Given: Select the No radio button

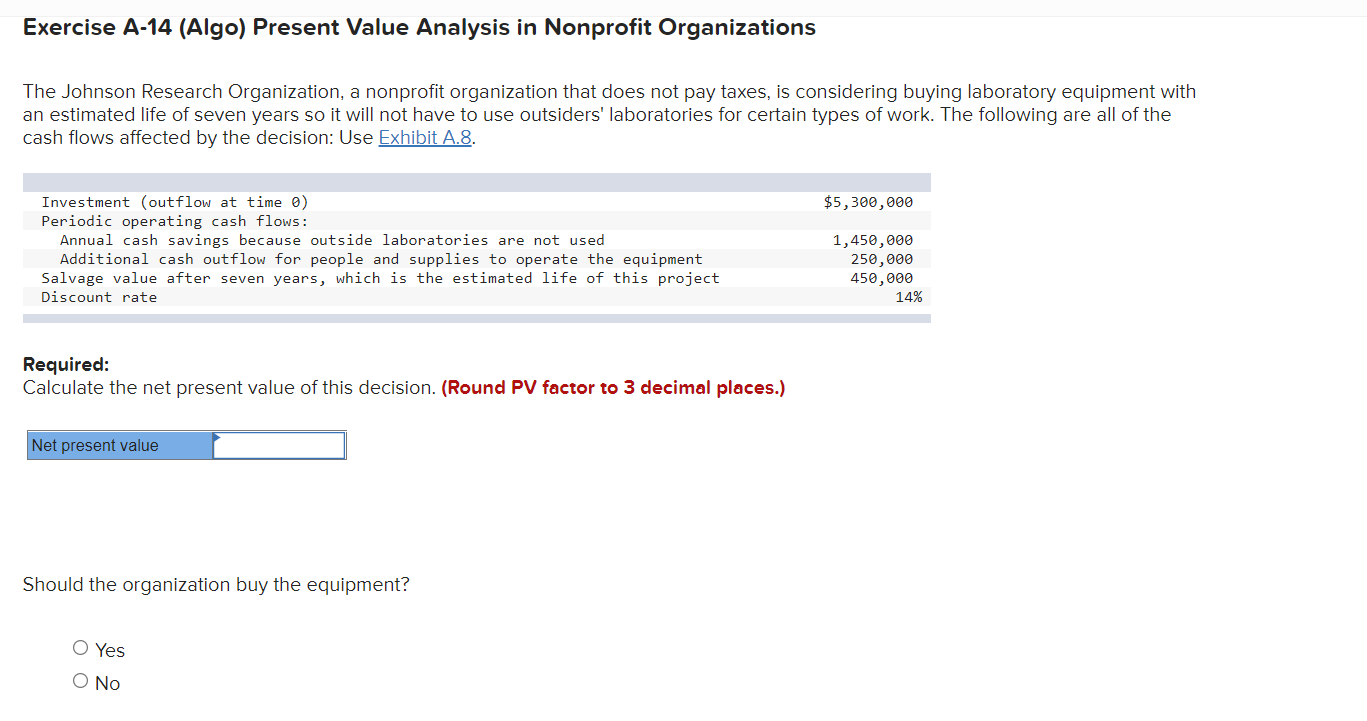Looking at the screenshot, I should pos(80,681).
